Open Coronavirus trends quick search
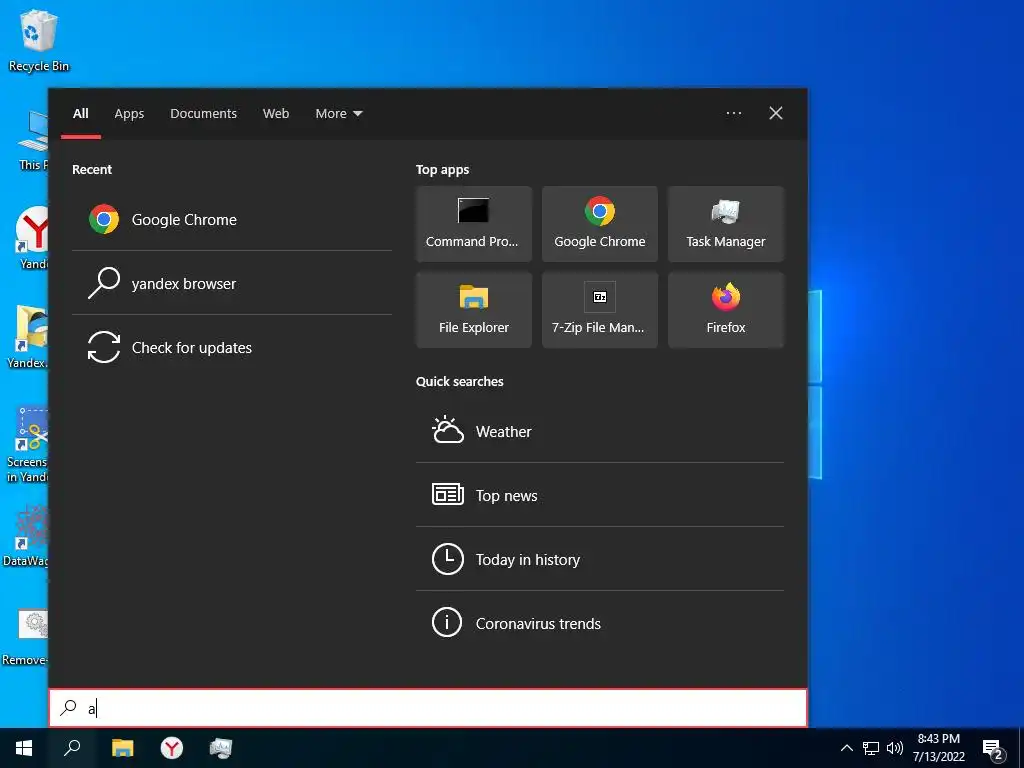 click(600, 623)
